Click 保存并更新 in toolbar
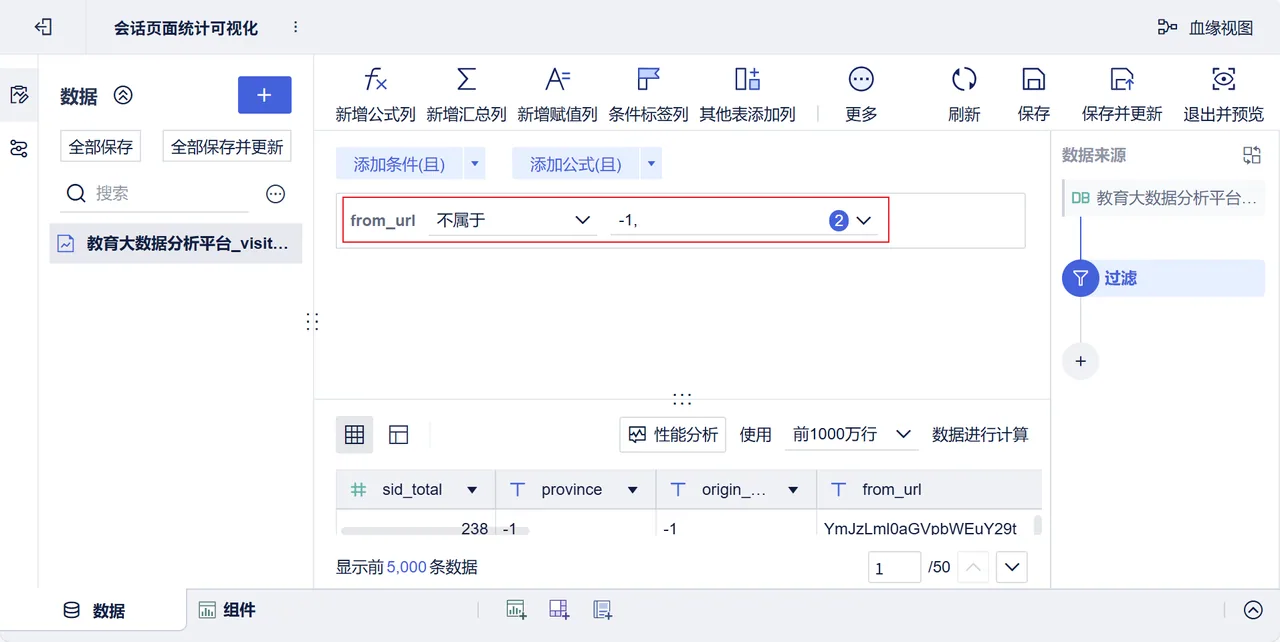The image size is (1280, 642). coord(1122,95)
